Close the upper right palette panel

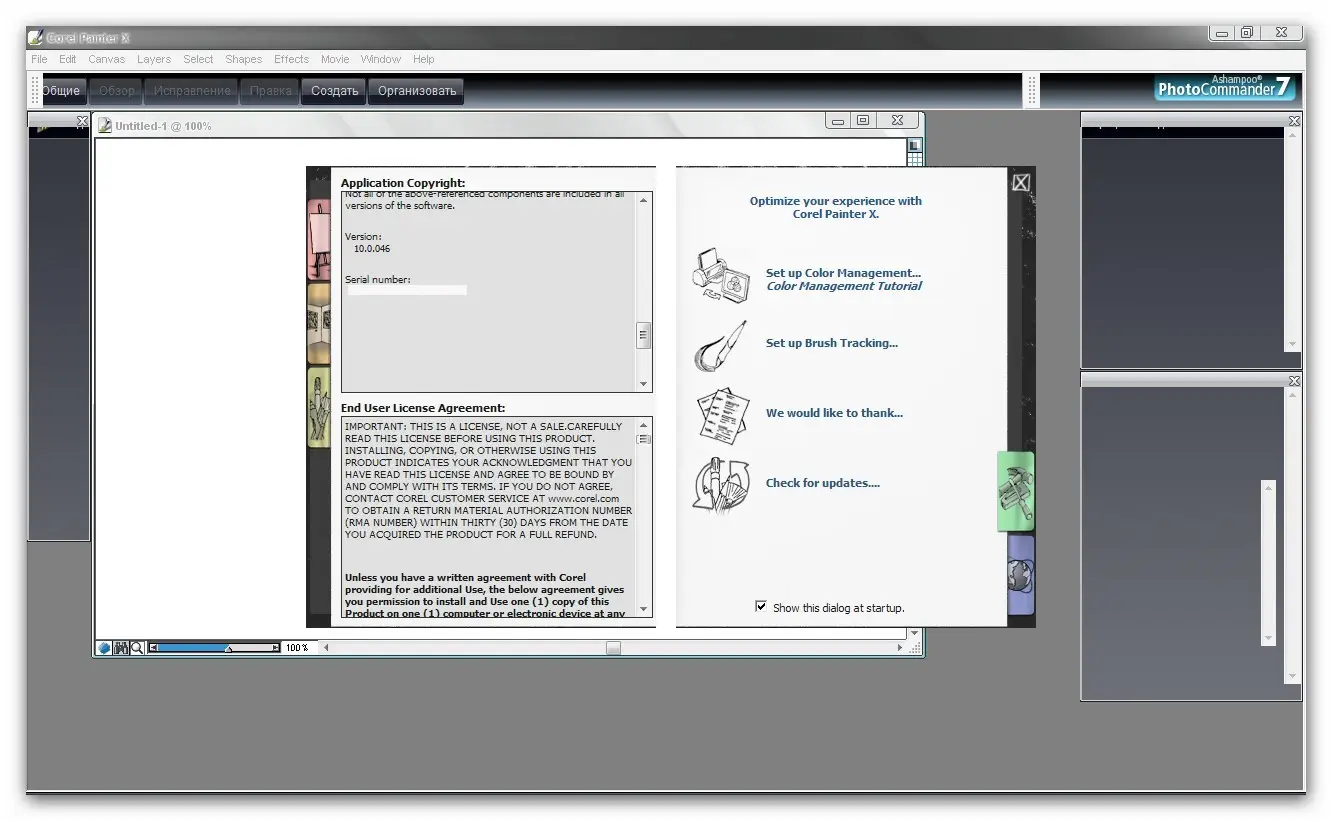(x=1294, y=121)
